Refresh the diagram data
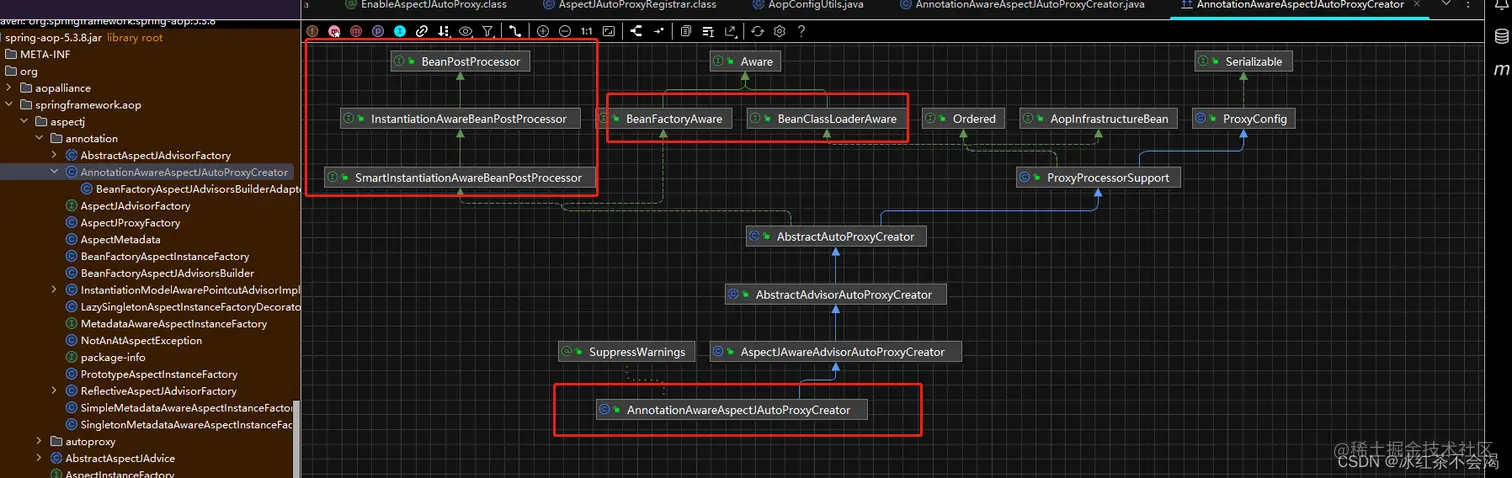 [x=758, y=32]
